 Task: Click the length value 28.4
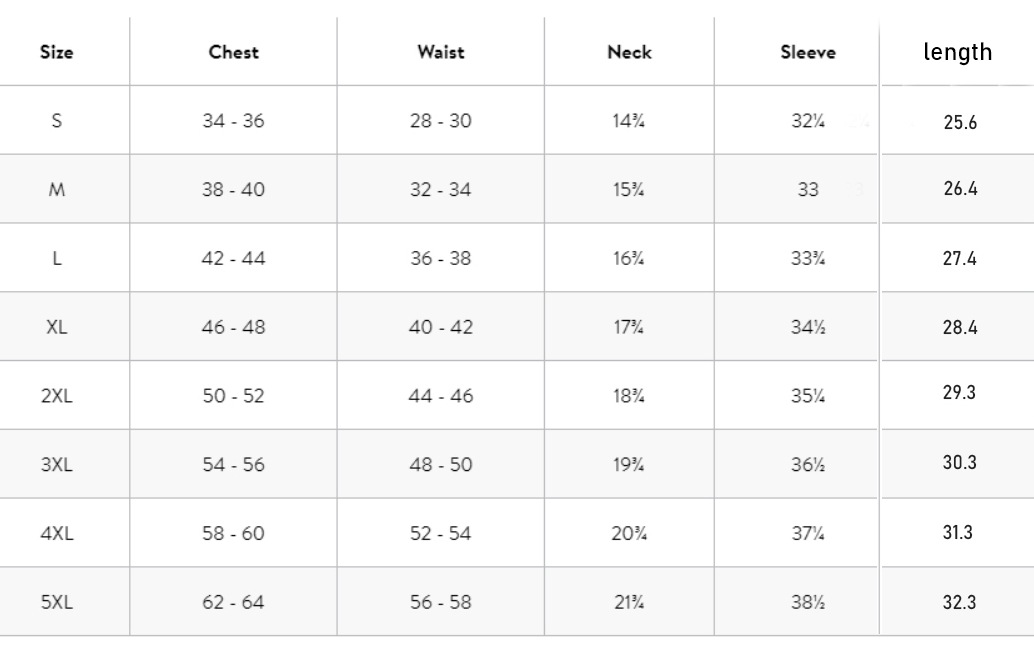[960, 328]
